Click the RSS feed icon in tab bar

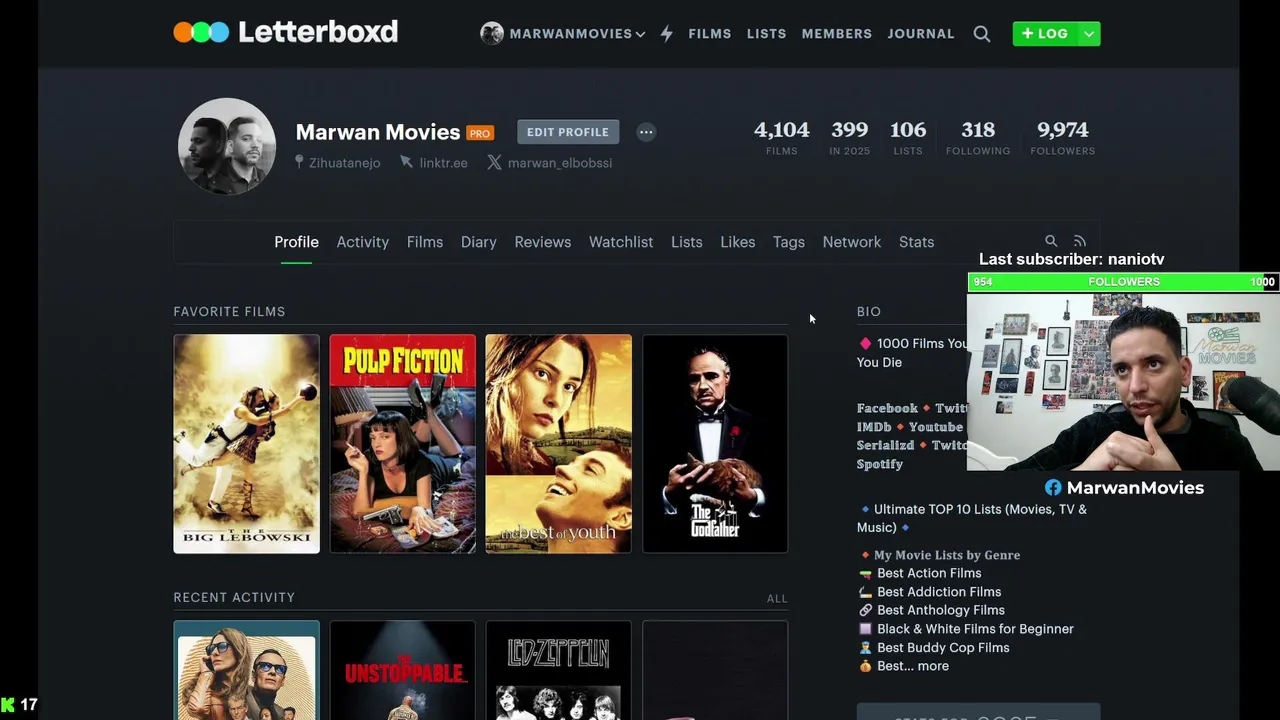coord(1079,241)
